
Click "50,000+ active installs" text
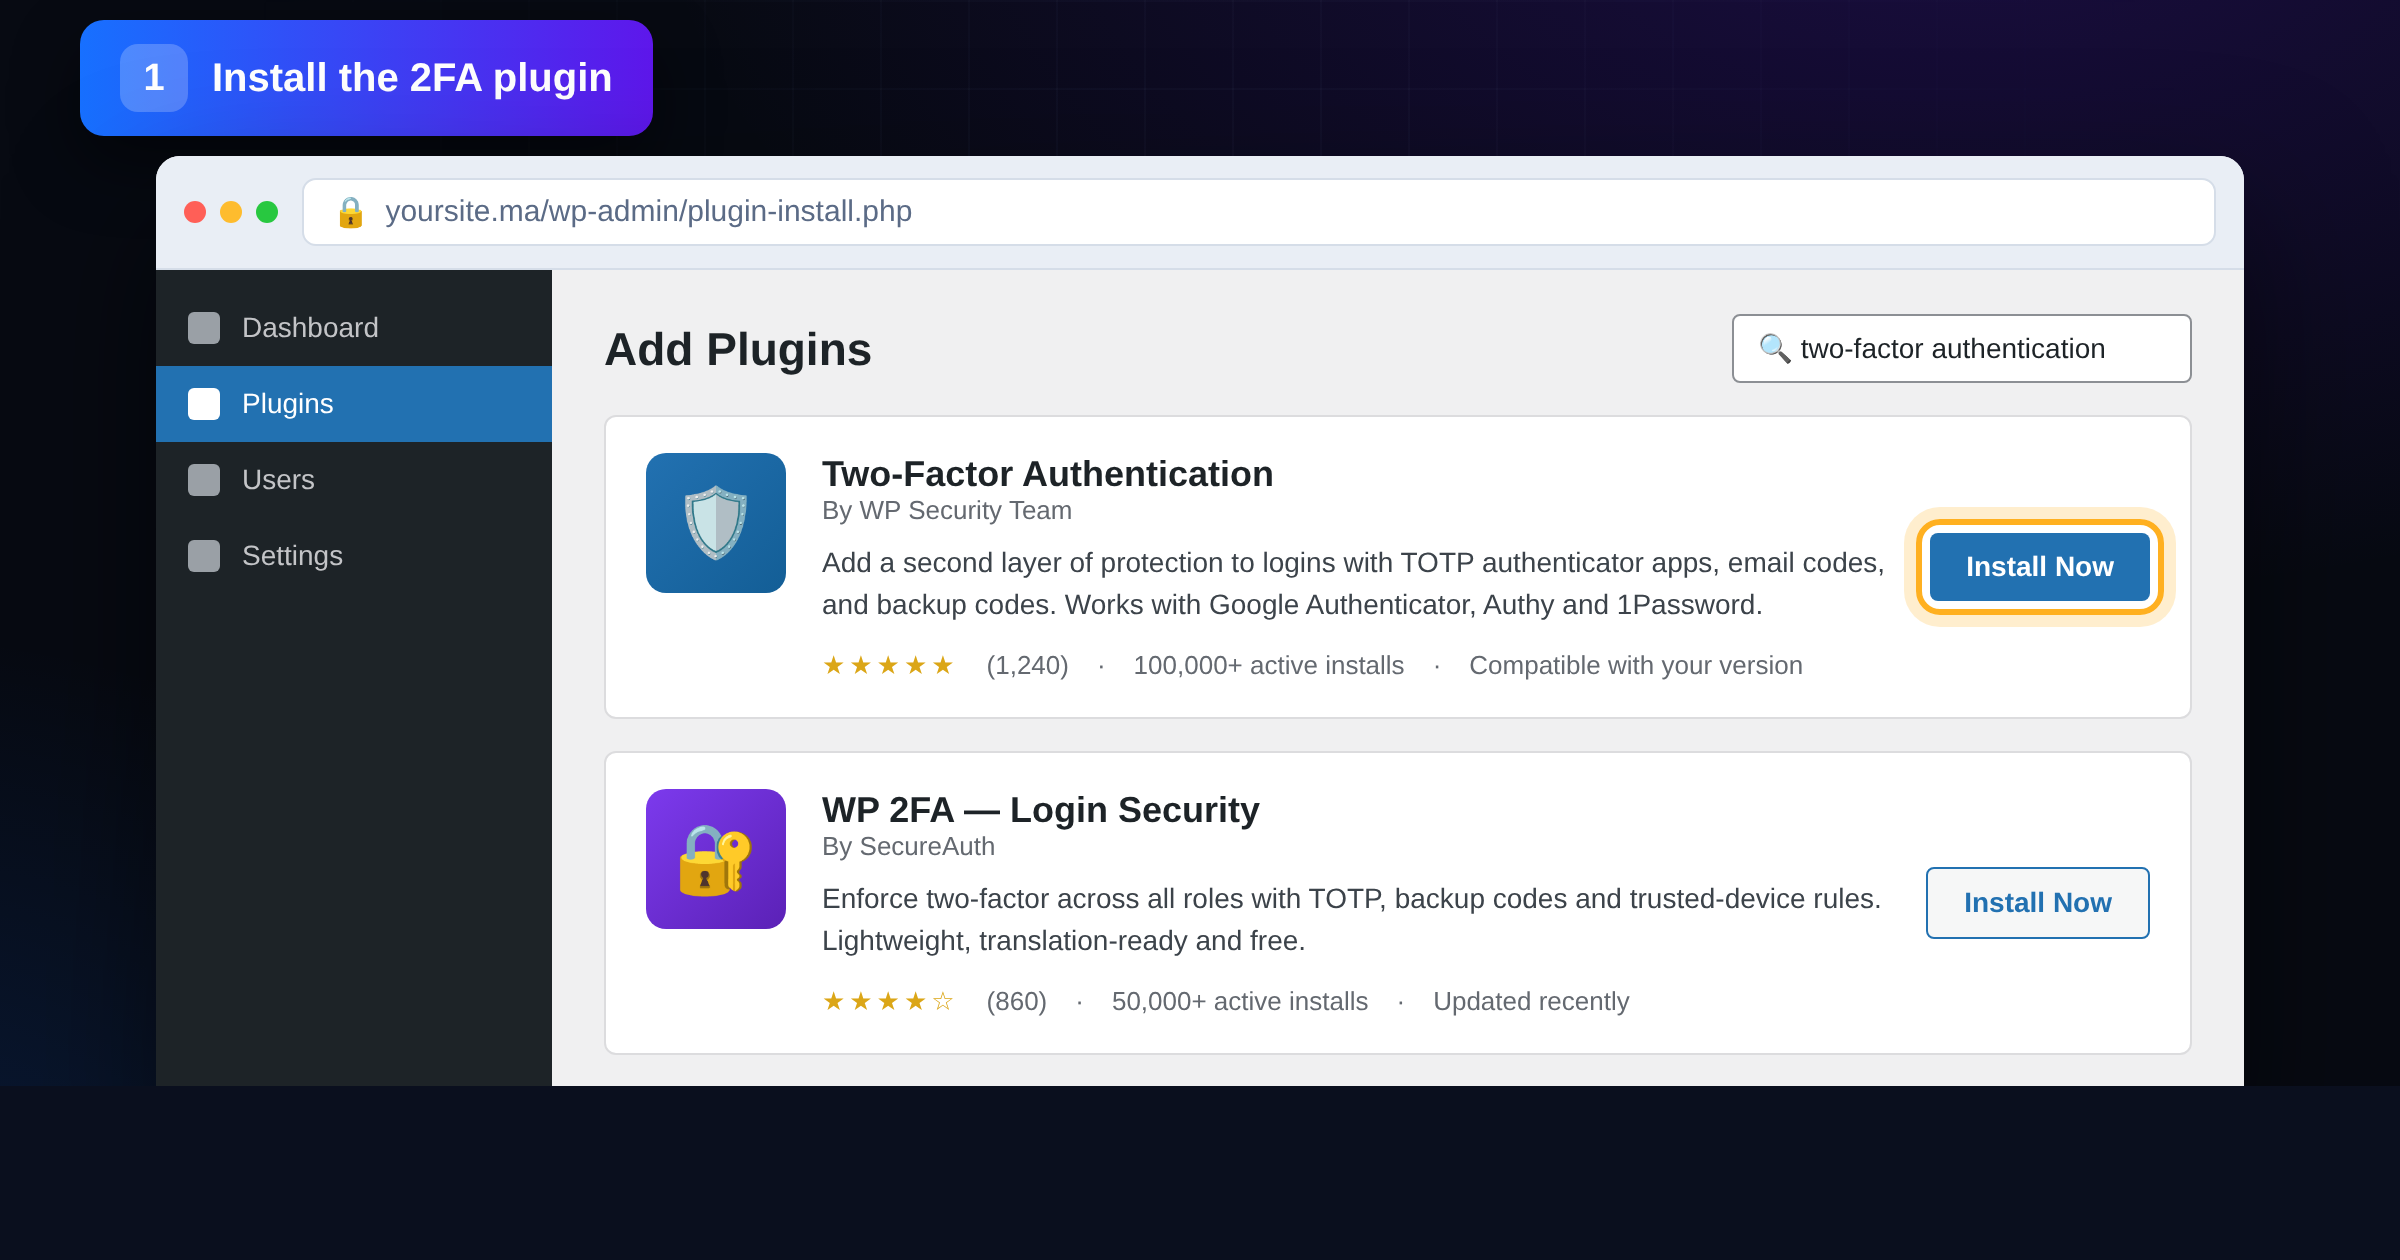click(1240, 1001)
